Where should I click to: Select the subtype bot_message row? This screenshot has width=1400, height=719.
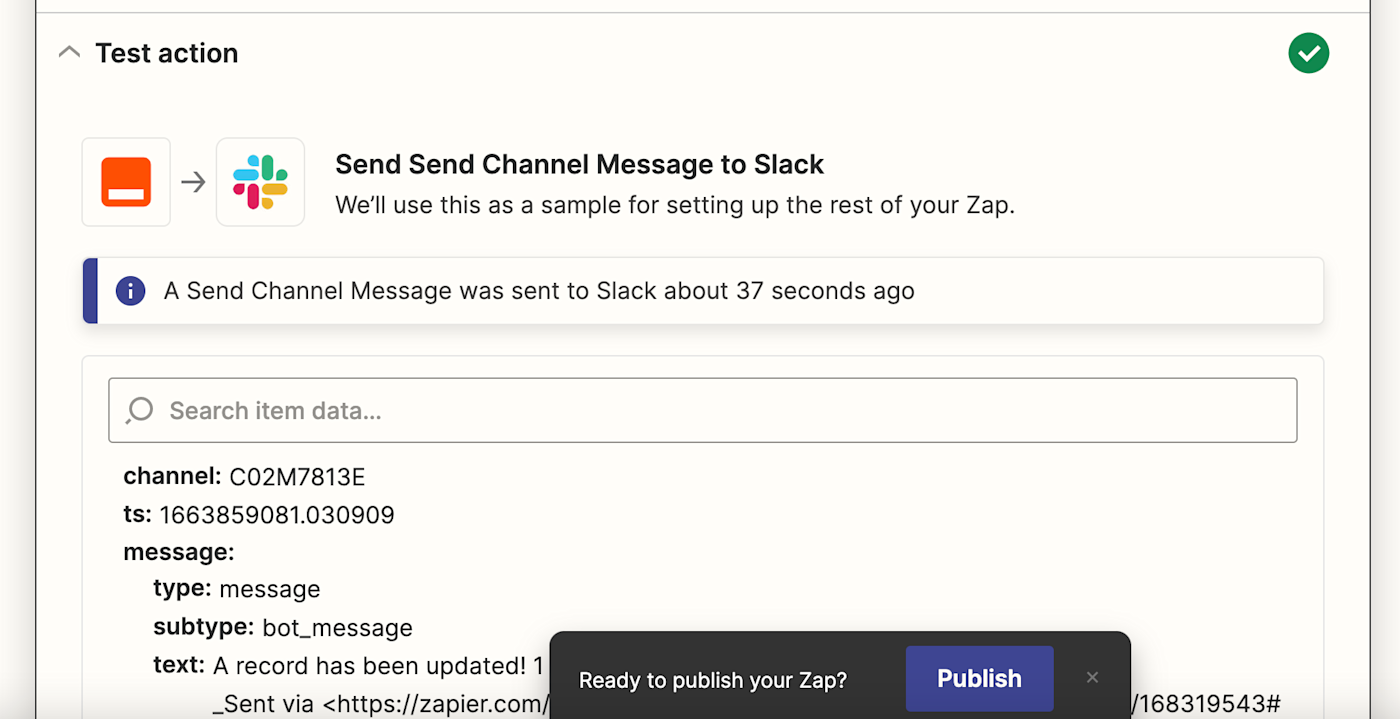point(283,627)
